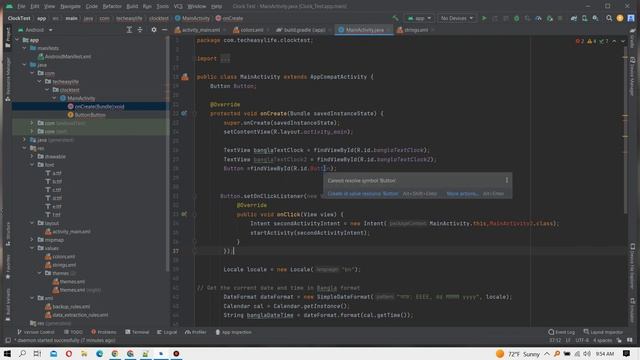The height and width of the screenshot is (360, 640).
Task: Click the notification center icon in tray
Action: point(627,353)
